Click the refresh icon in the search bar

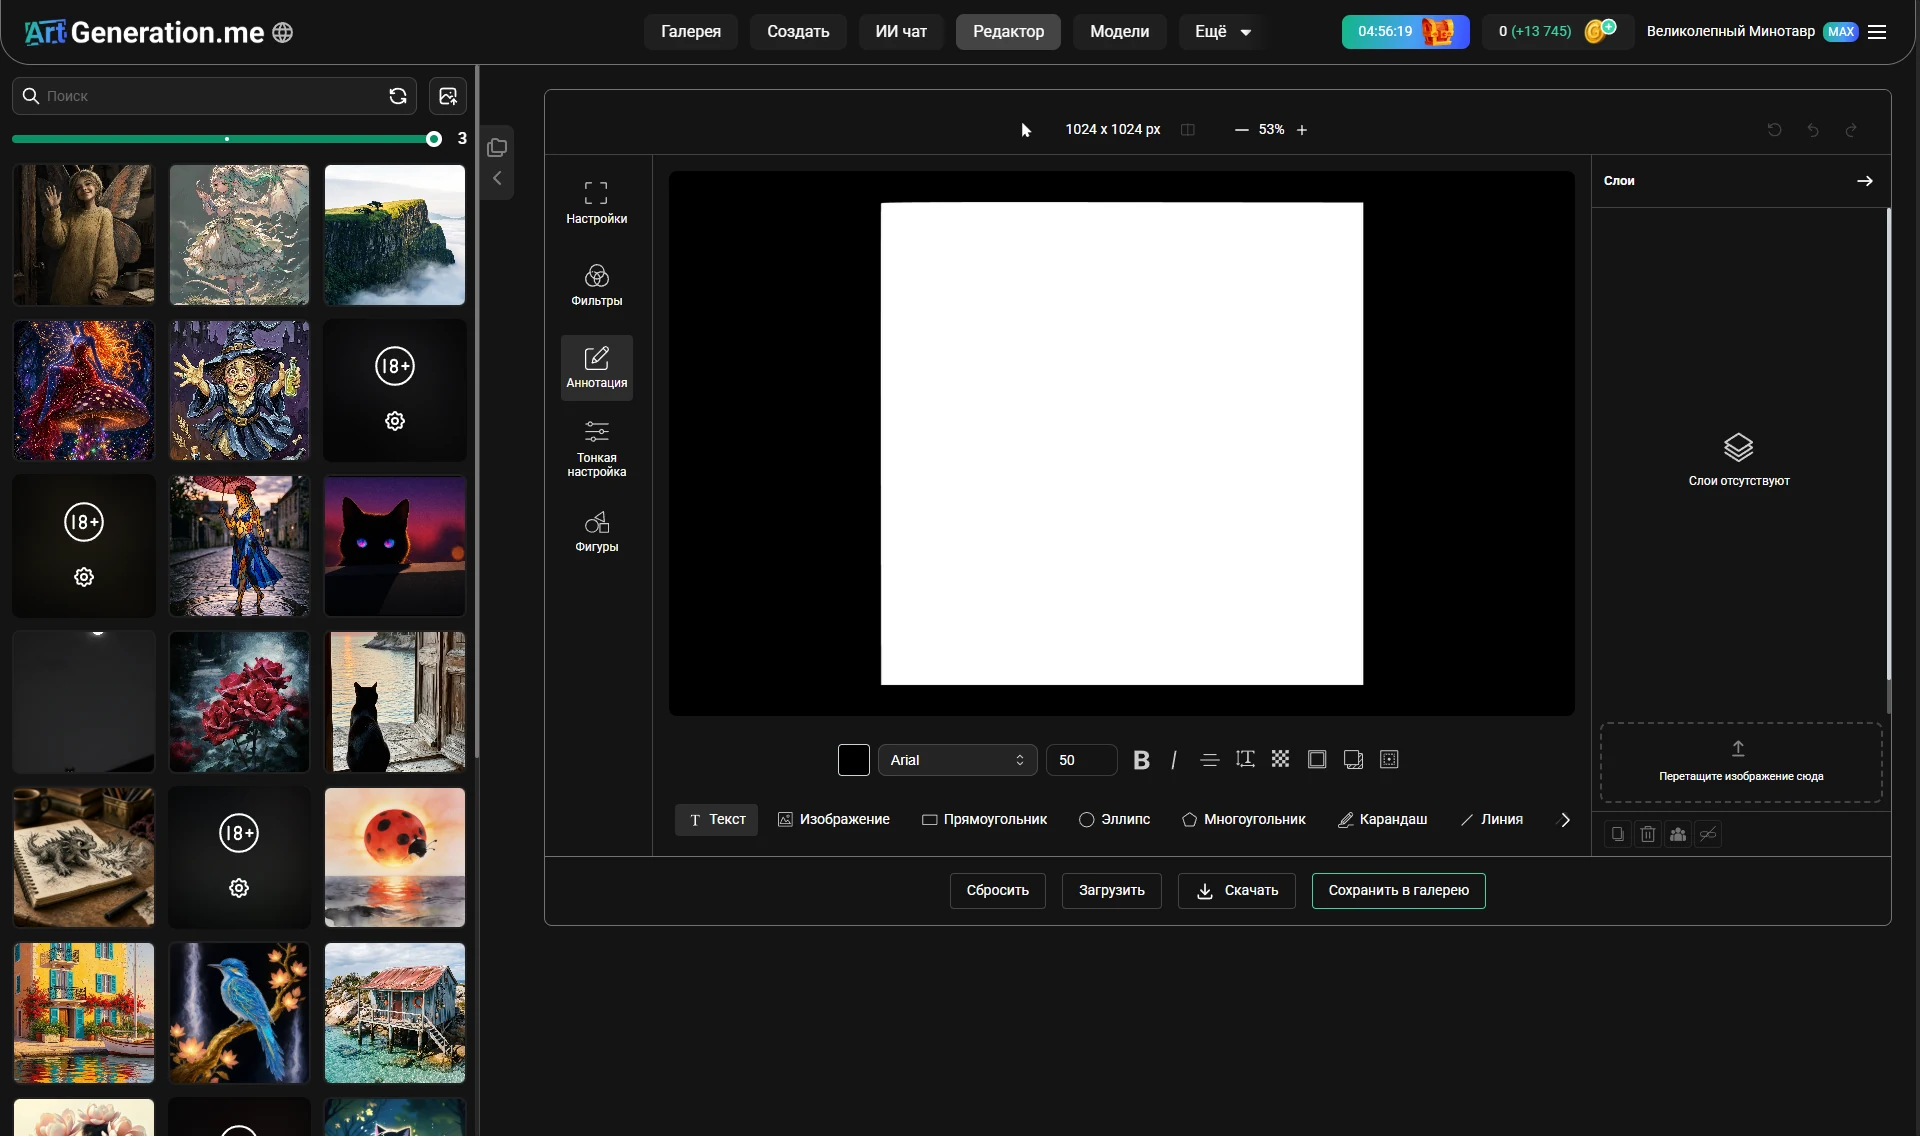[398, 96]
